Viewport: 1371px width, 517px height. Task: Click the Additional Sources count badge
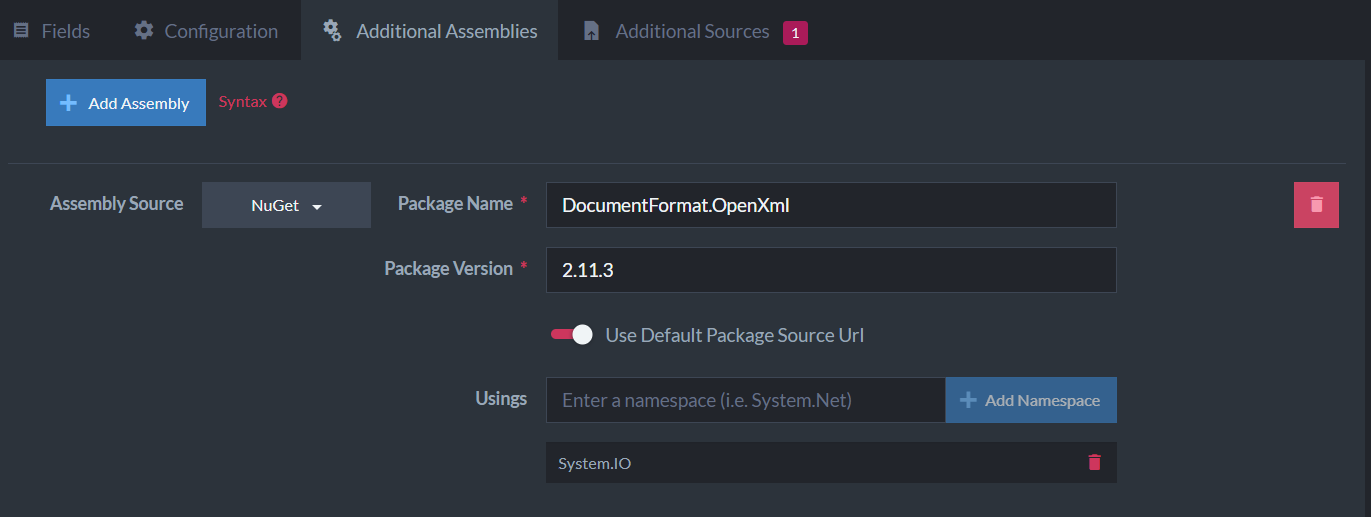(x=795, y=33)
